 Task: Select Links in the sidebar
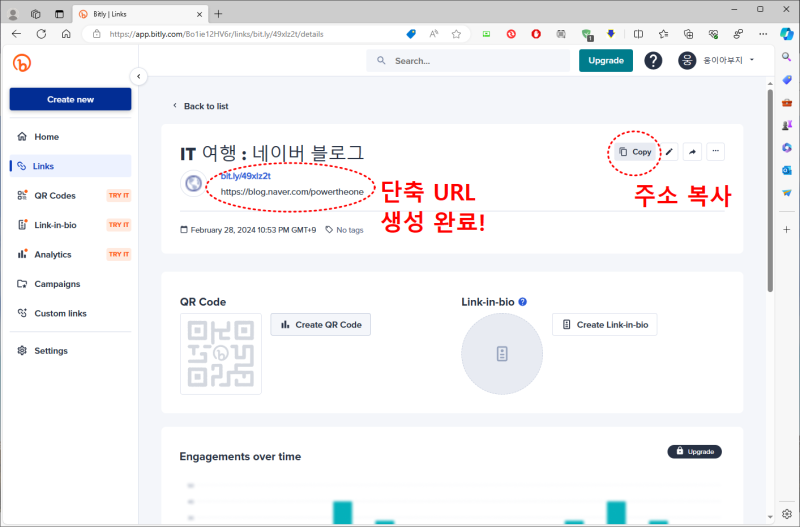click(70, 166)
